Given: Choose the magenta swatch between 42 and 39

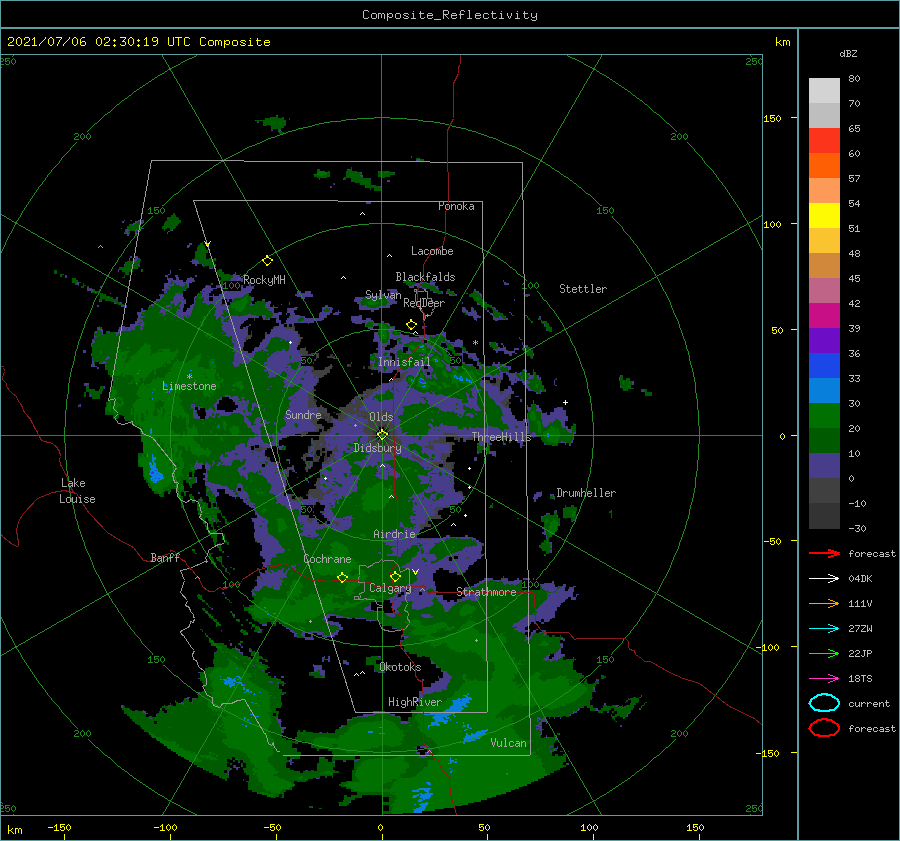Looking at the screenshot, I should (824, 316).
